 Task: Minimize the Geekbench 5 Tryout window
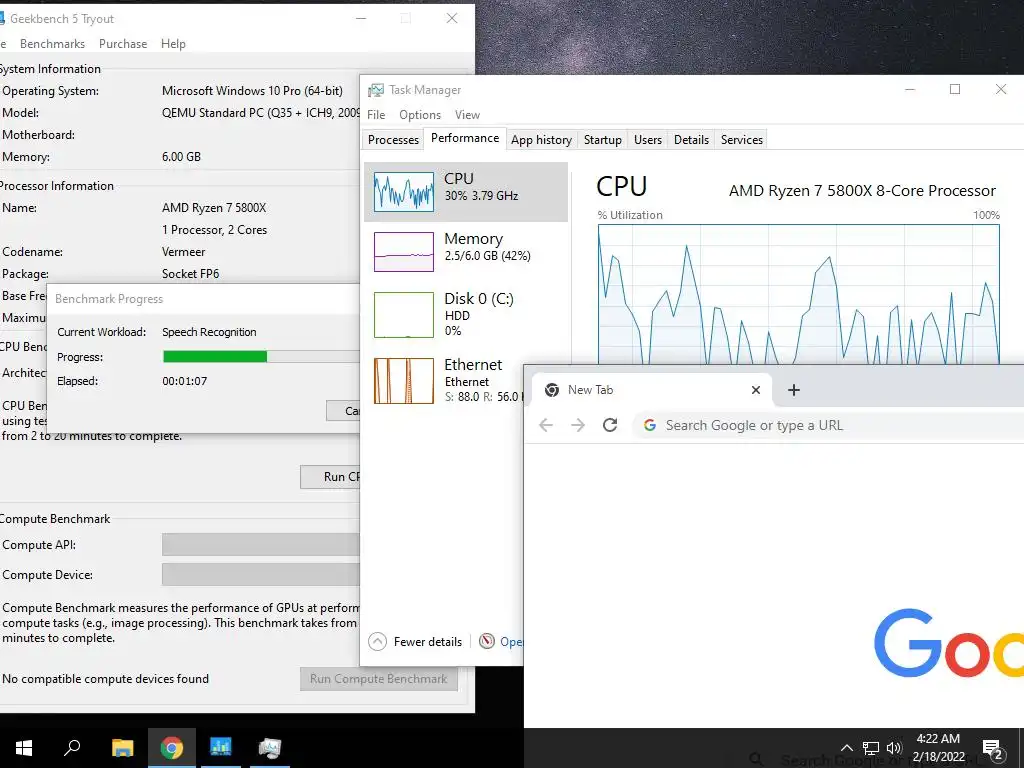pos(360,18)
